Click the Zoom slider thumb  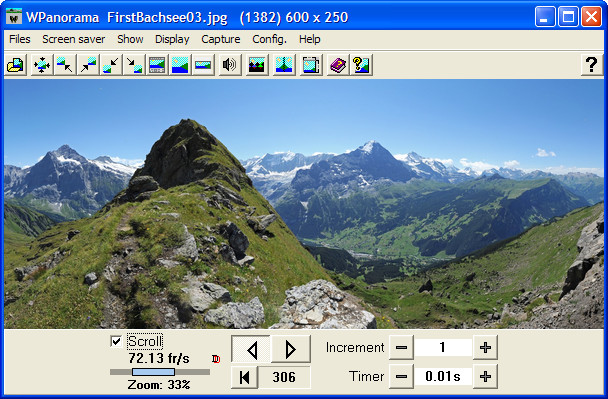pos(154,372)
